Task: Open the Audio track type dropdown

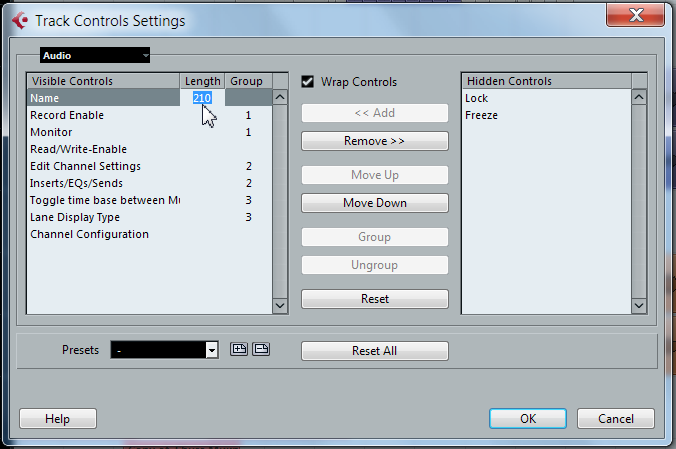Action: 95,55
